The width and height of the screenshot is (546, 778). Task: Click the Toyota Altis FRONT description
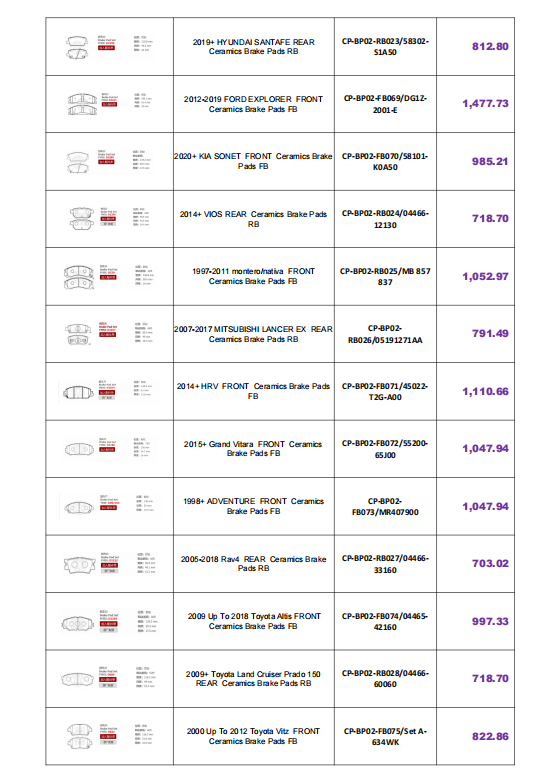tap(253, 621)
